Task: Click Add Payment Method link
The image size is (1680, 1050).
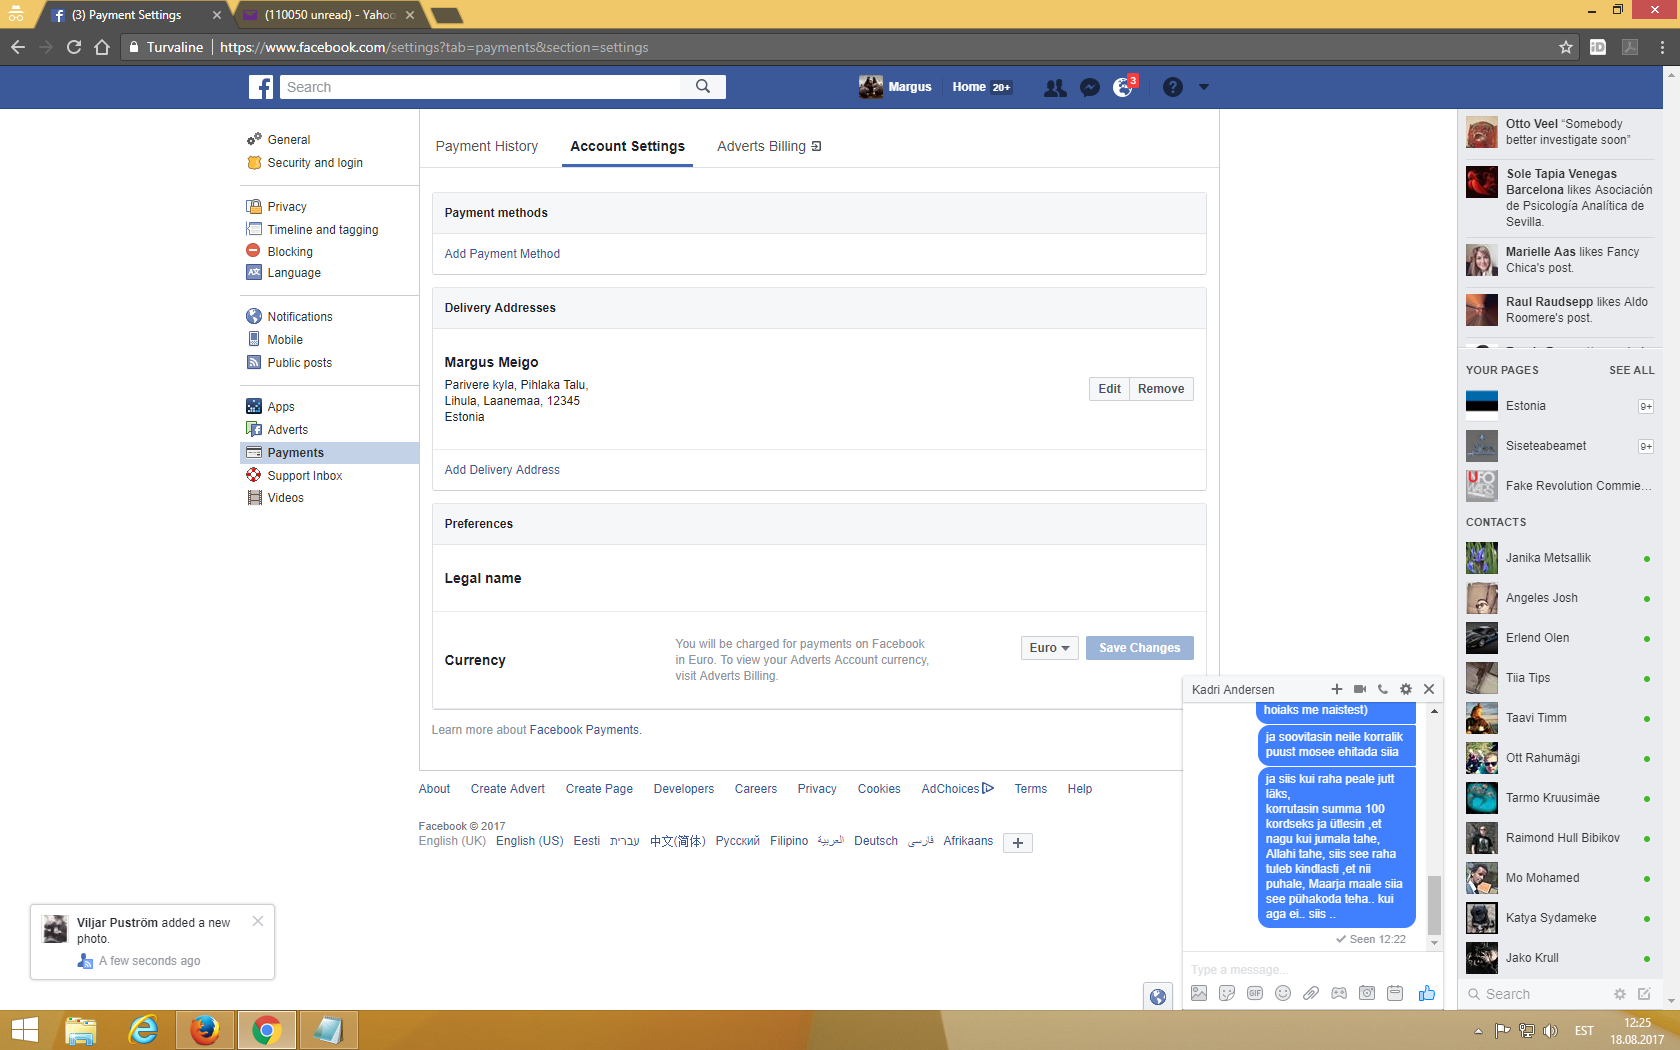Action: coord(502,254)
